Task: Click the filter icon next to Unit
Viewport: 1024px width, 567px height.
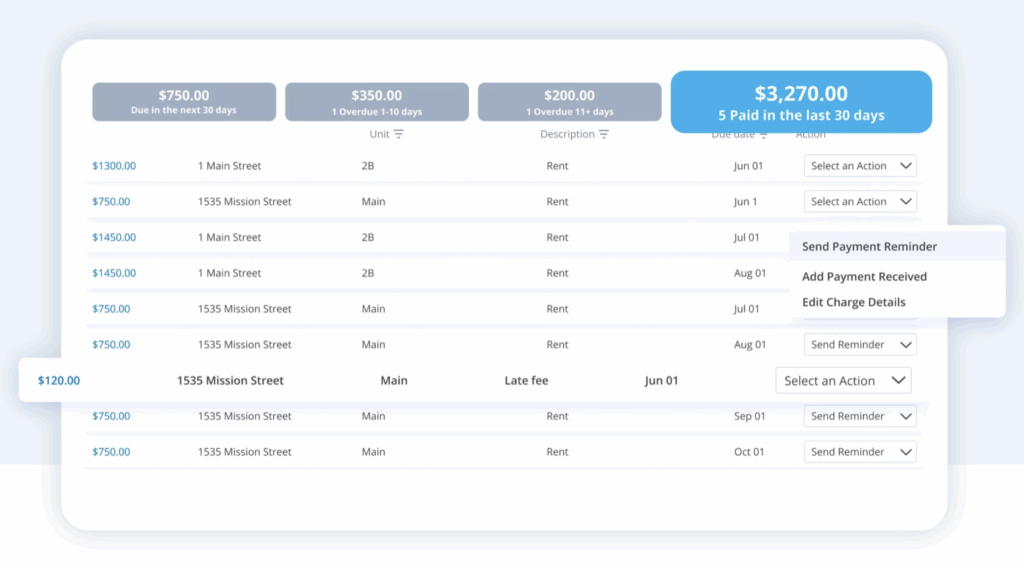Action: click(399, 134)
